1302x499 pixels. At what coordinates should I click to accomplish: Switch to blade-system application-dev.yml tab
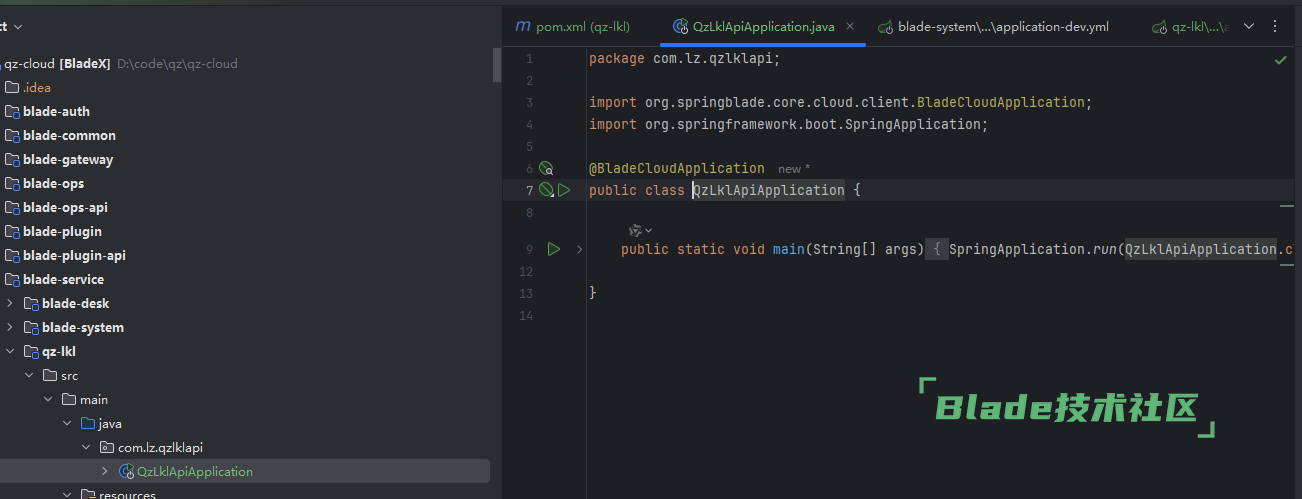(x=993, y=27)
